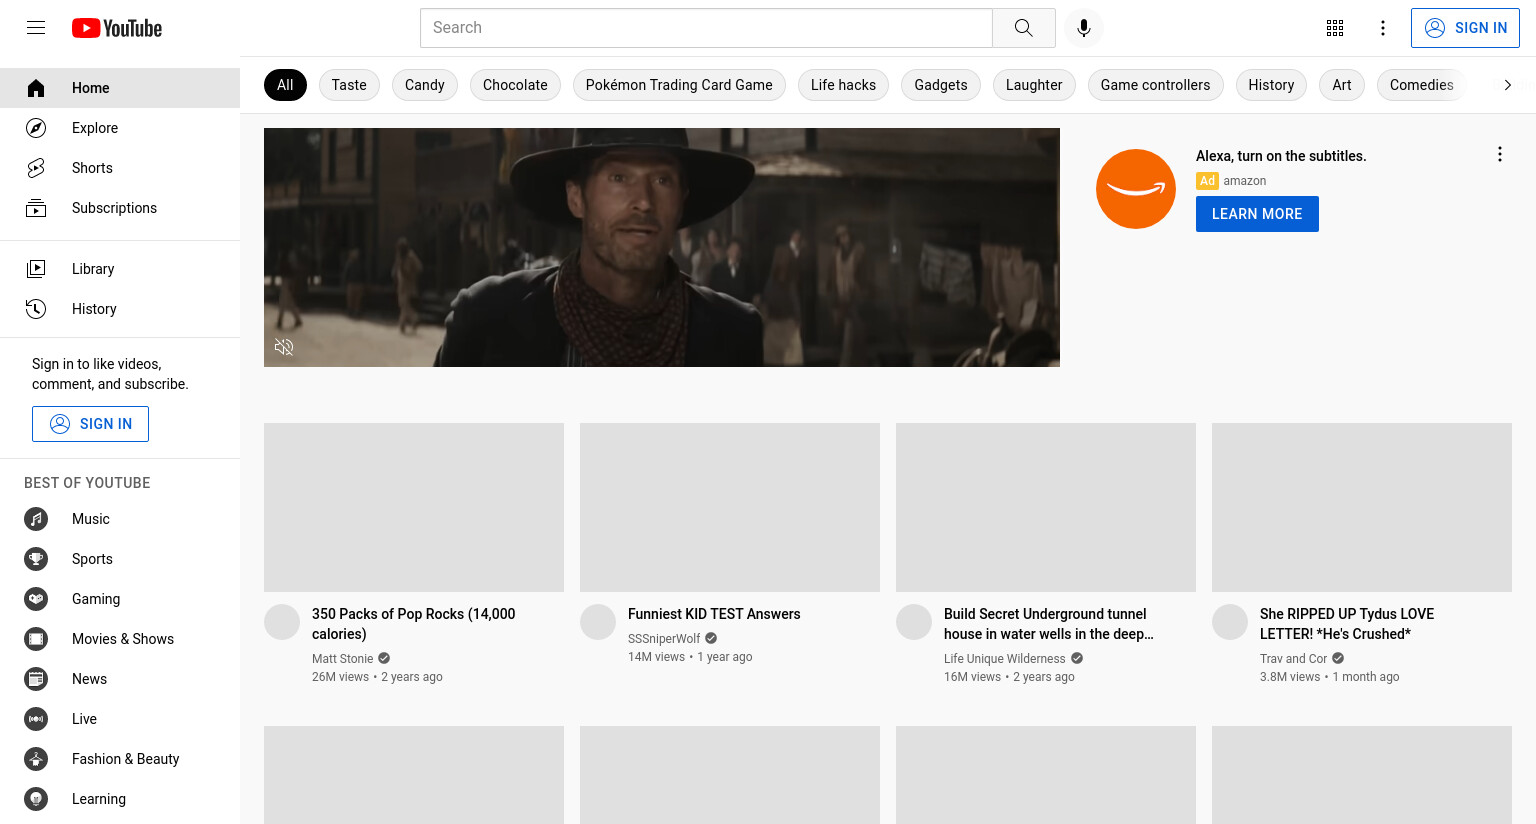Select the All category chip

point(285,85)
